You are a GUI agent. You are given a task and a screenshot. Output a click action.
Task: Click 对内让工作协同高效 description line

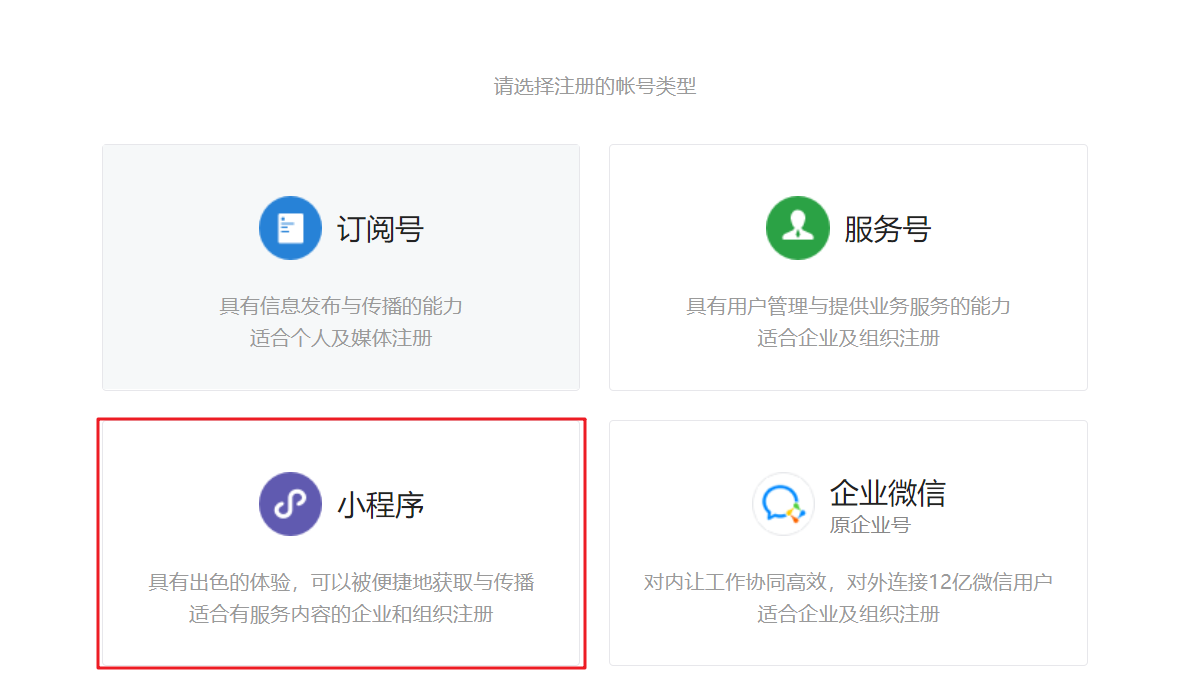pos(848,582)
